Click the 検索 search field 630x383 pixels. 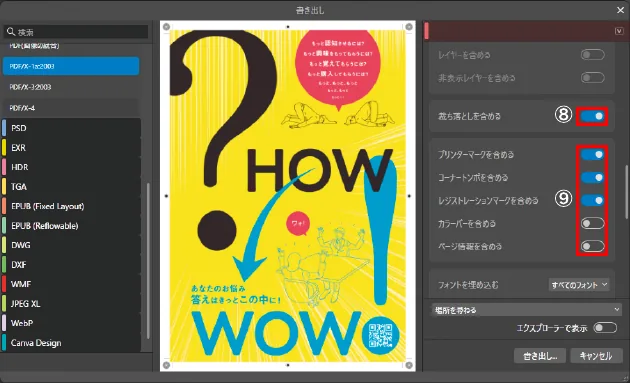76,32
